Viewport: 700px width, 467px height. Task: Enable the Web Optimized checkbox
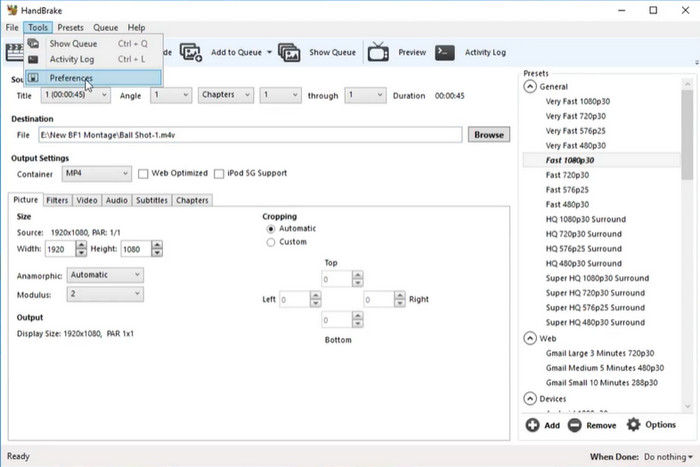click(x=142, y=175)
